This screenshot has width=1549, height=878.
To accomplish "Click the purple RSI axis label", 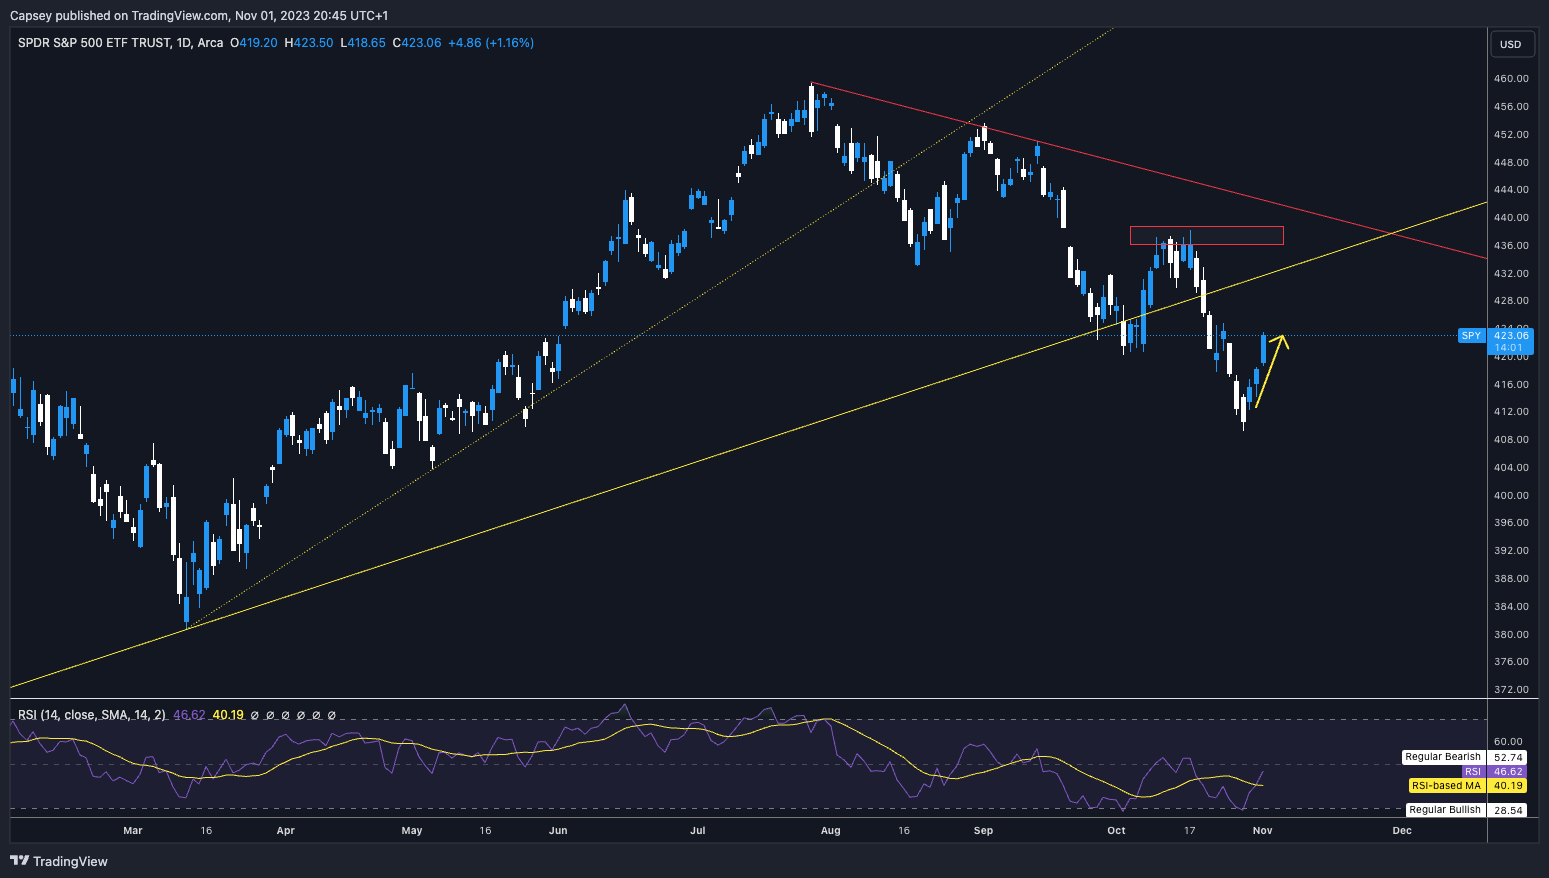I will click(1472, 772).
